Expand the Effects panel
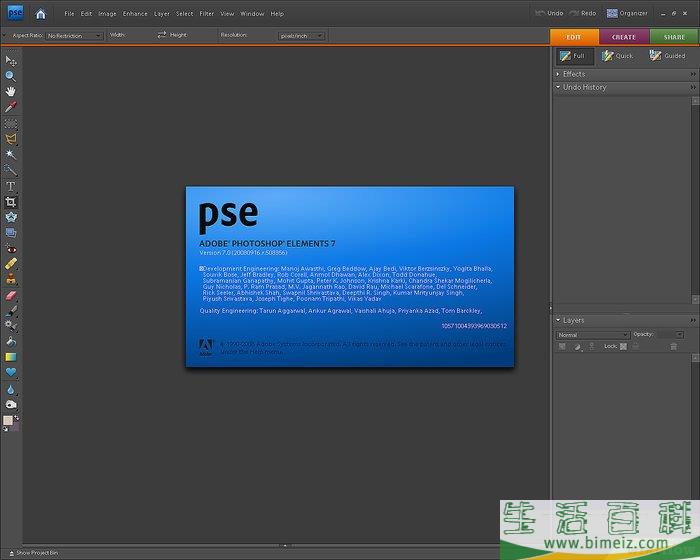 coord(558,74)
